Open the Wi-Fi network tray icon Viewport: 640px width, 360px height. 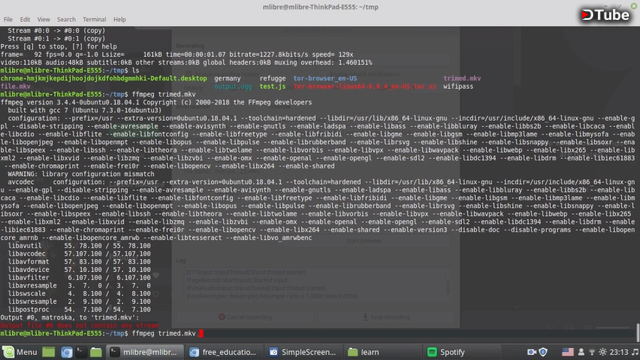tap(592, 352)
